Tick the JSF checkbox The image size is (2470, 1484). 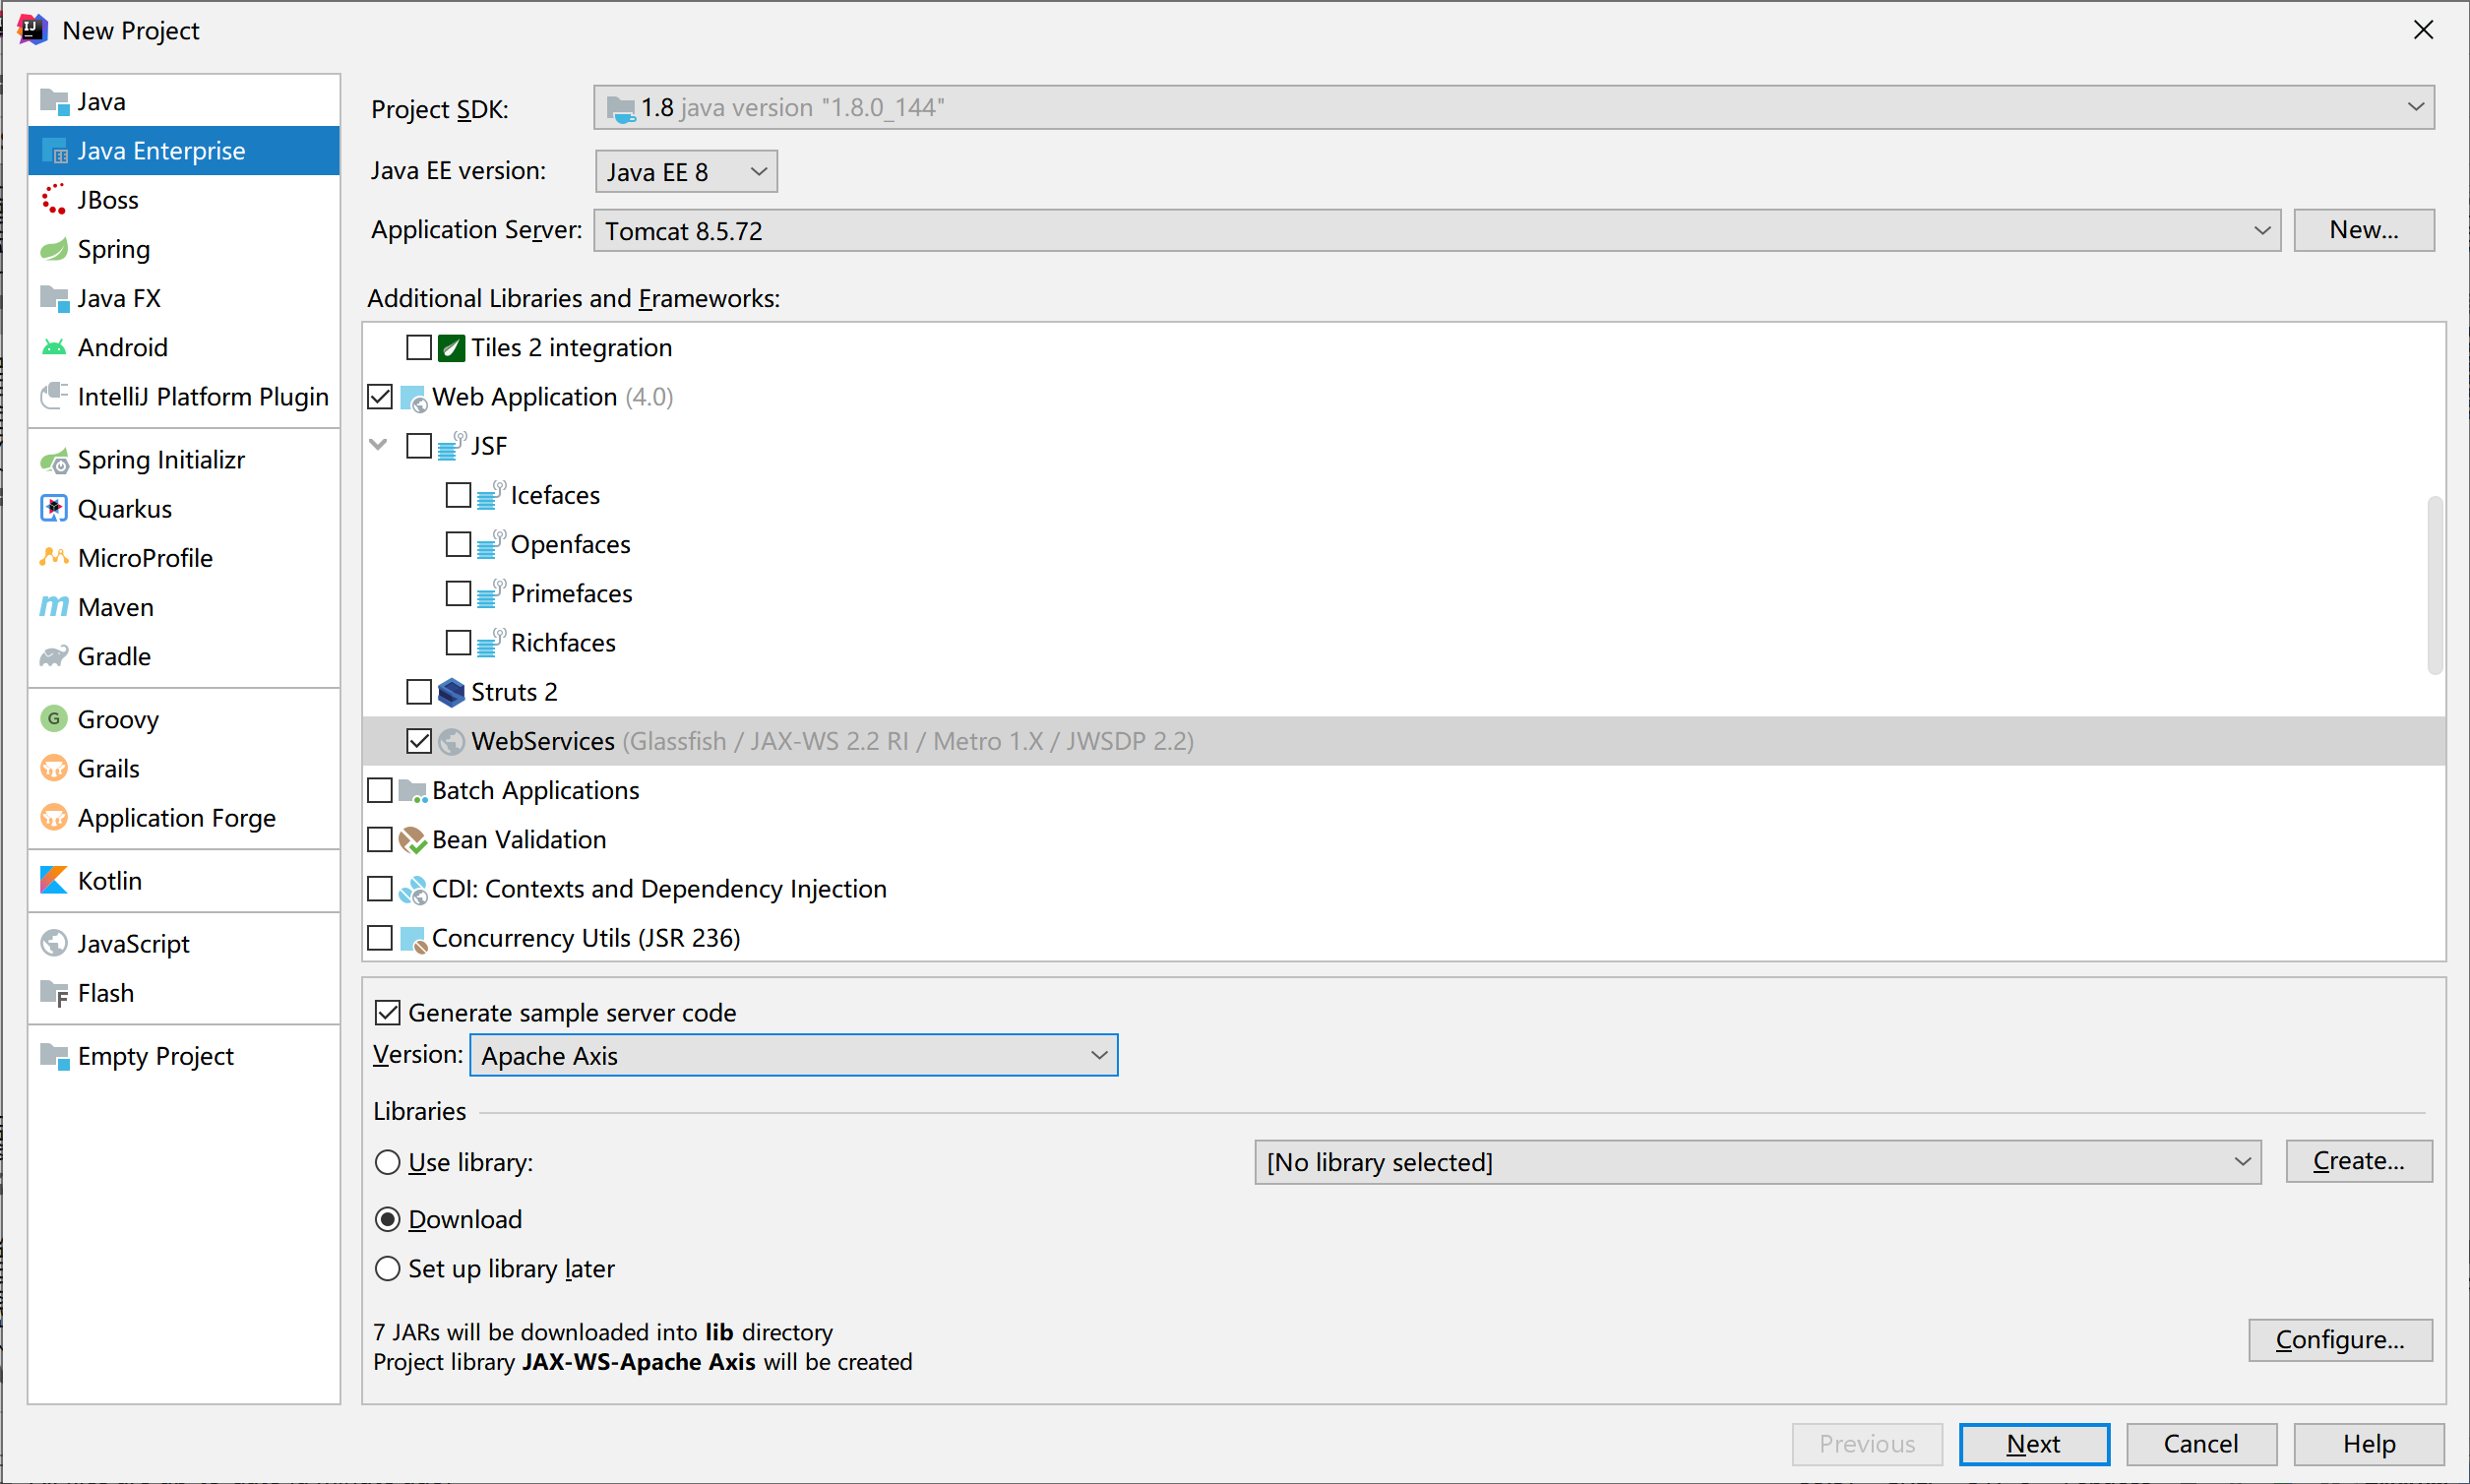(419, 446)
